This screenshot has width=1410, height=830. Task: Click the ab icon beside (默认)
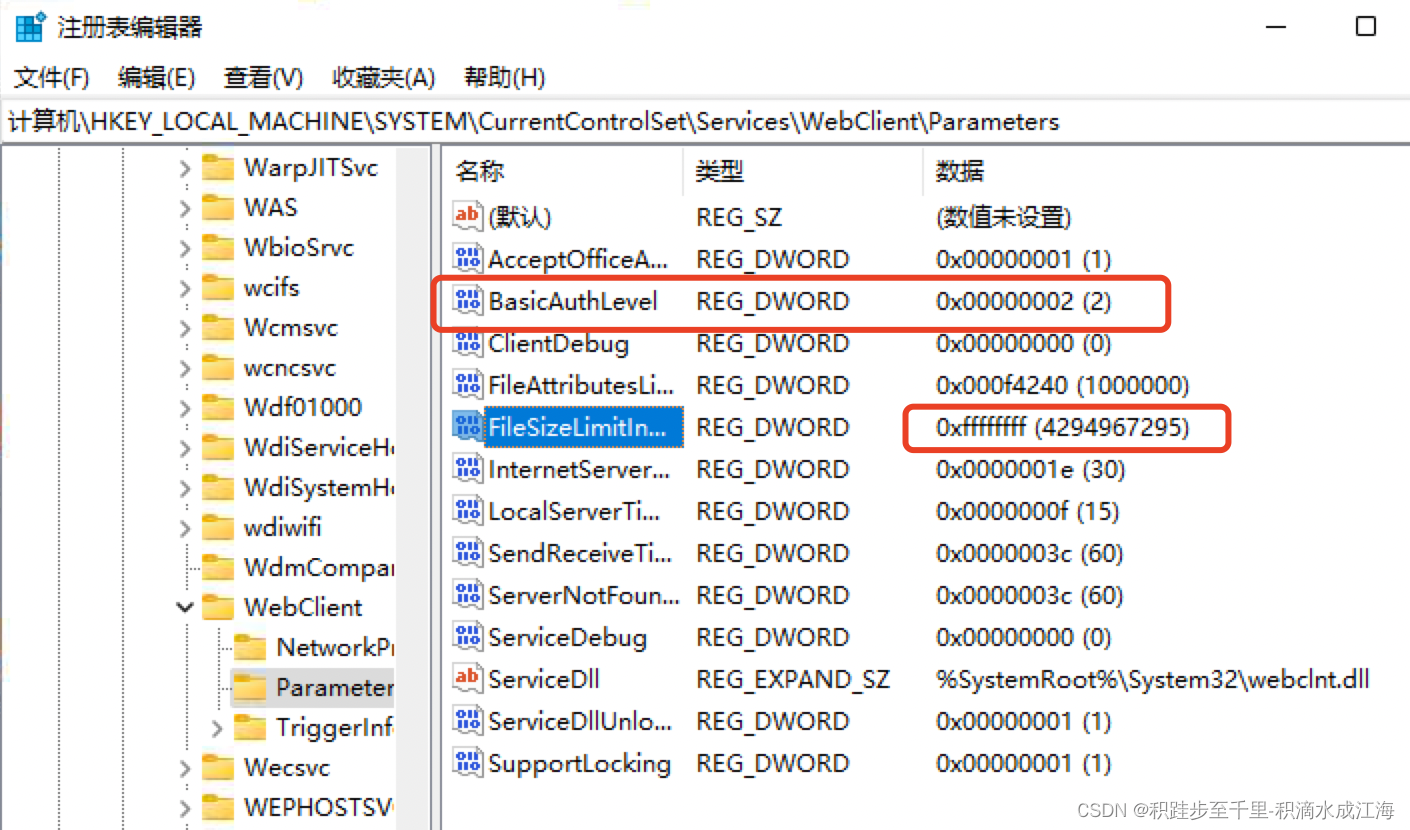(x=466, y=216)
